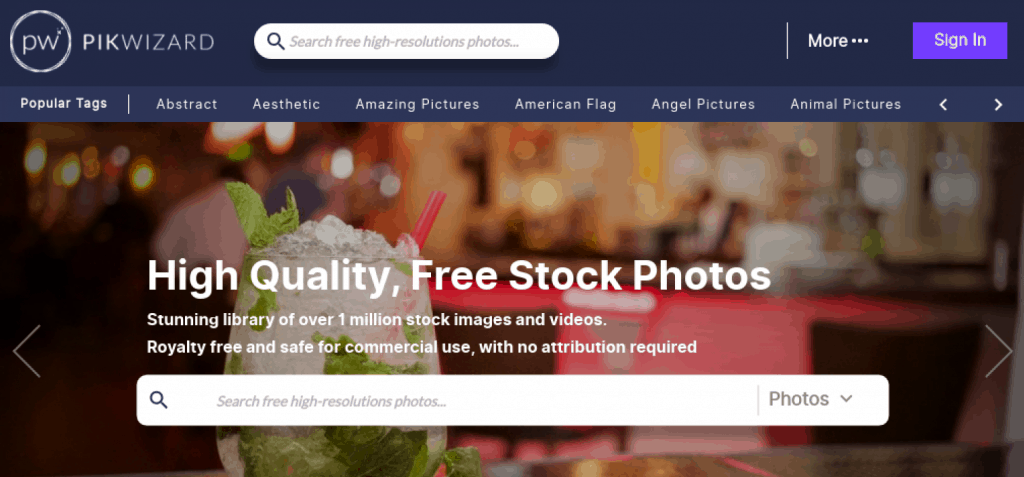Viewport: 1024px width, 477px height.
Task: Click the PIKWIZARD wordmark text
Action: coord(148,42)
